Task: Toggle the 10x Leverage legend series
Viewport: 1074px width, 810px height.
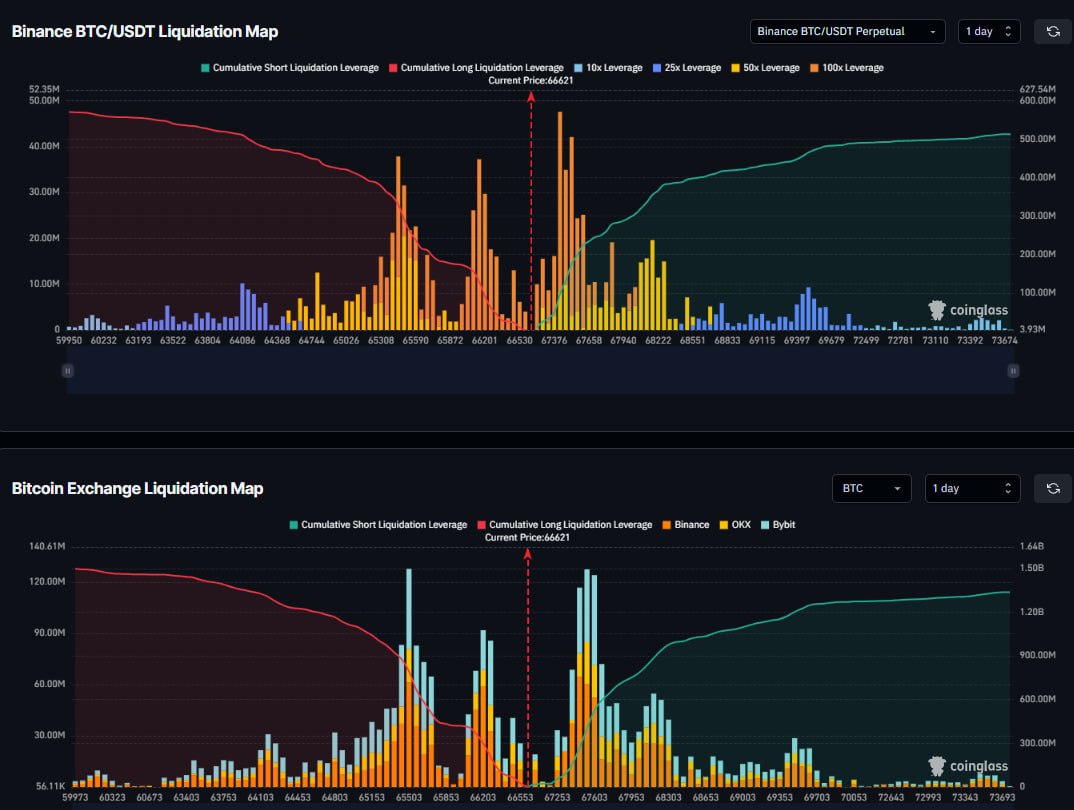Action: pos(607,68)
